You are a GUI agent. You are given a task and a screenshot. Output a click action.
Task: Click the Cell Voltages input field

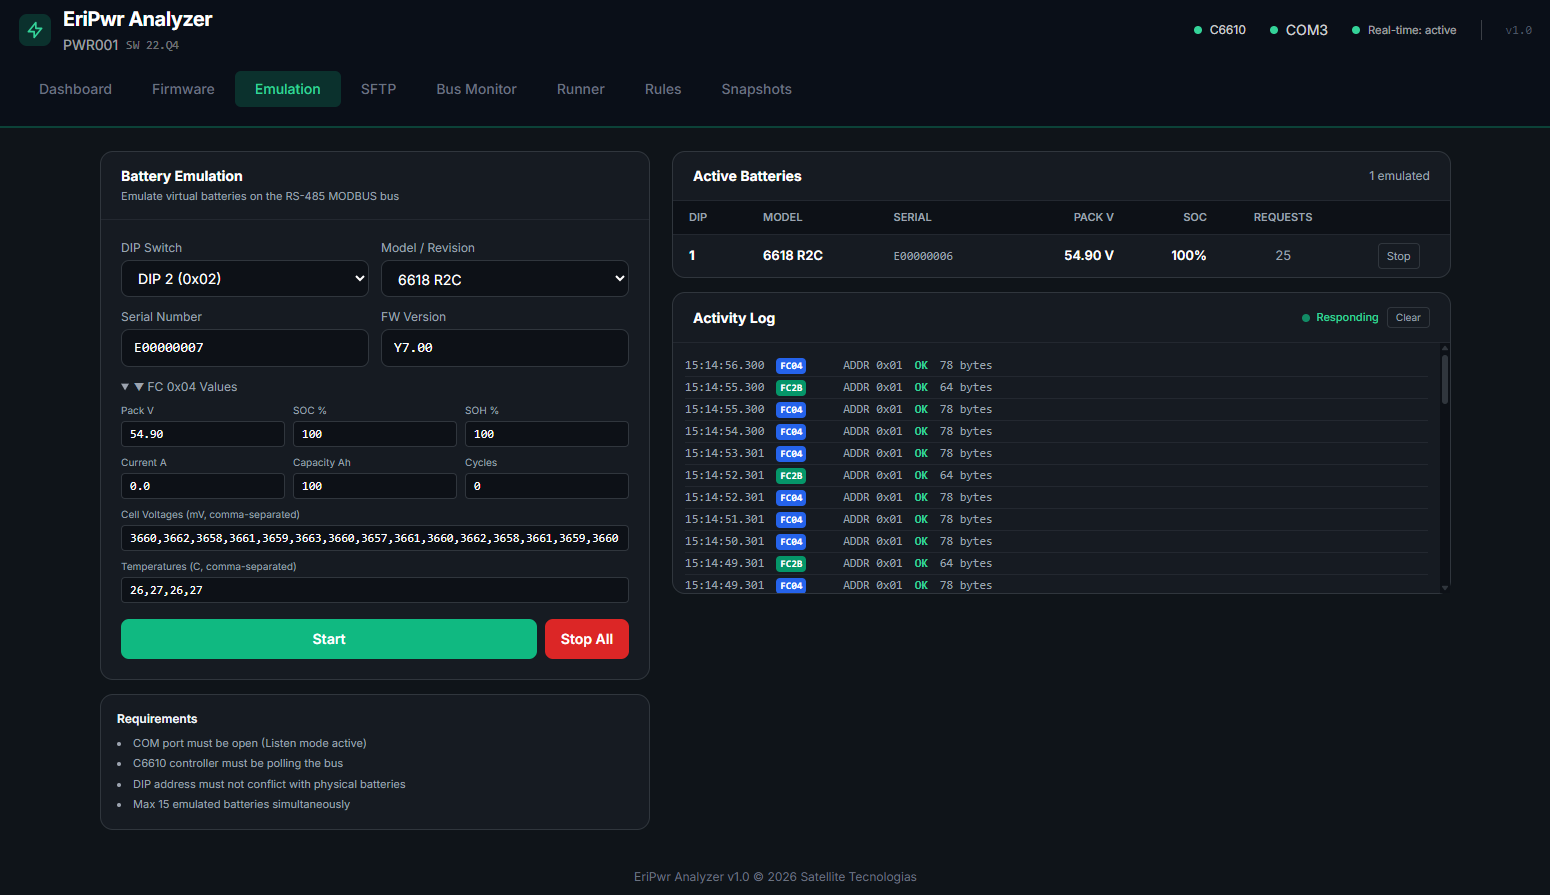[375, 538]
